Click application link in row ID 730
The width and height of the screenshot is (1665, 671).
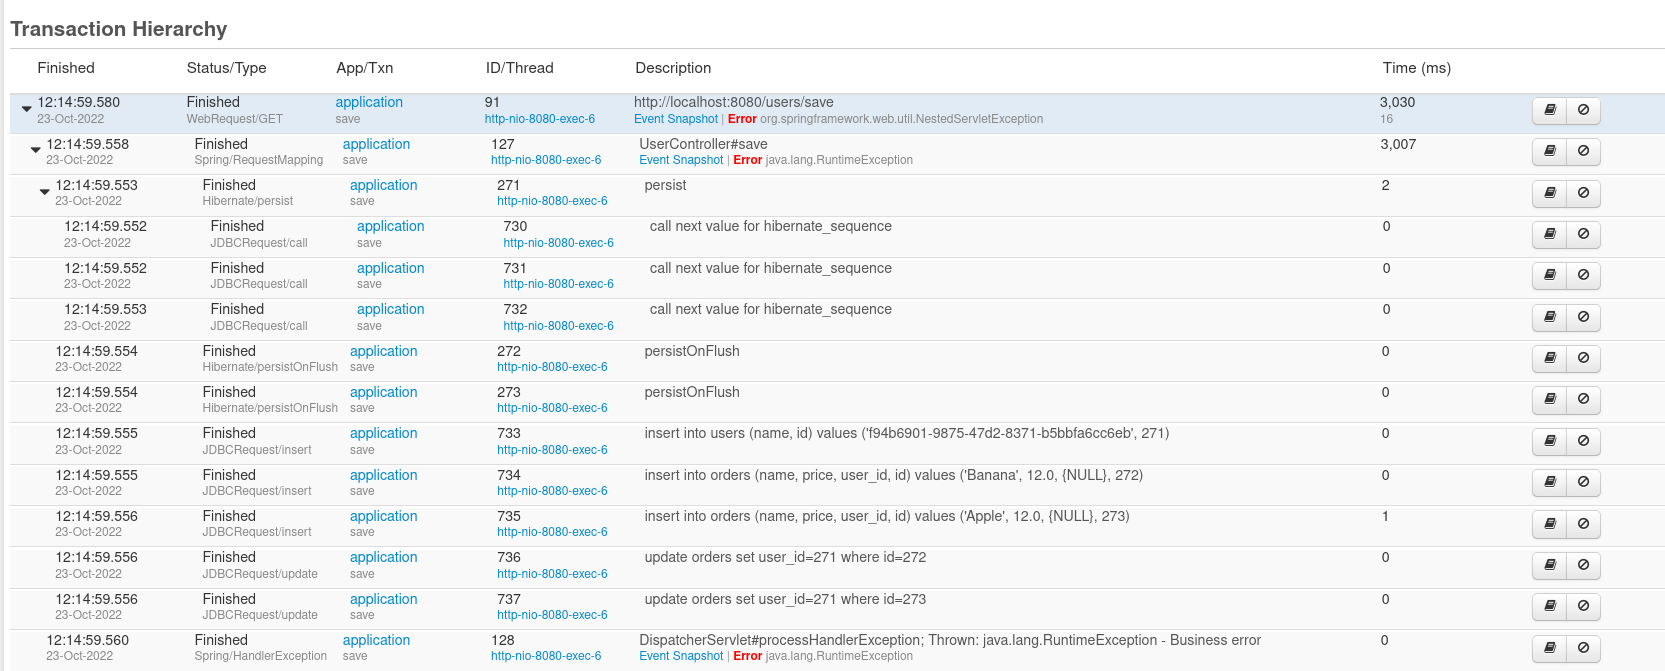point(391,226)
